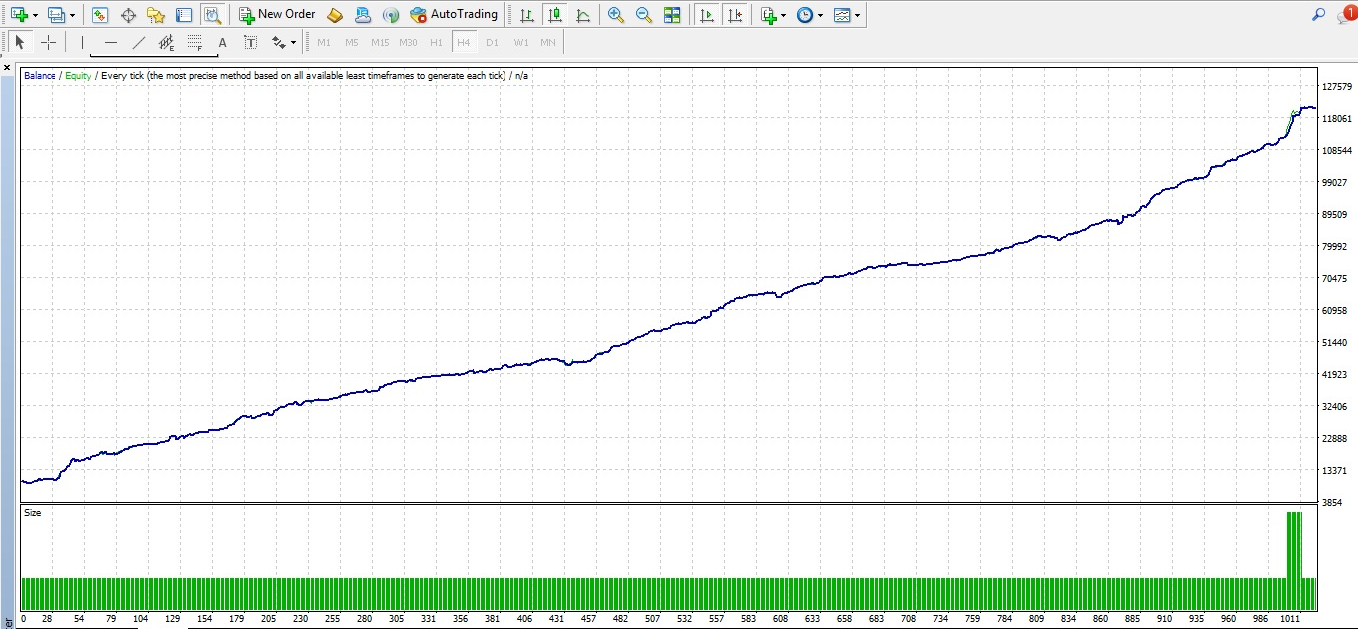The image size is (1358, 629).
Task: Click the New Order button
Action: point(277,15)
